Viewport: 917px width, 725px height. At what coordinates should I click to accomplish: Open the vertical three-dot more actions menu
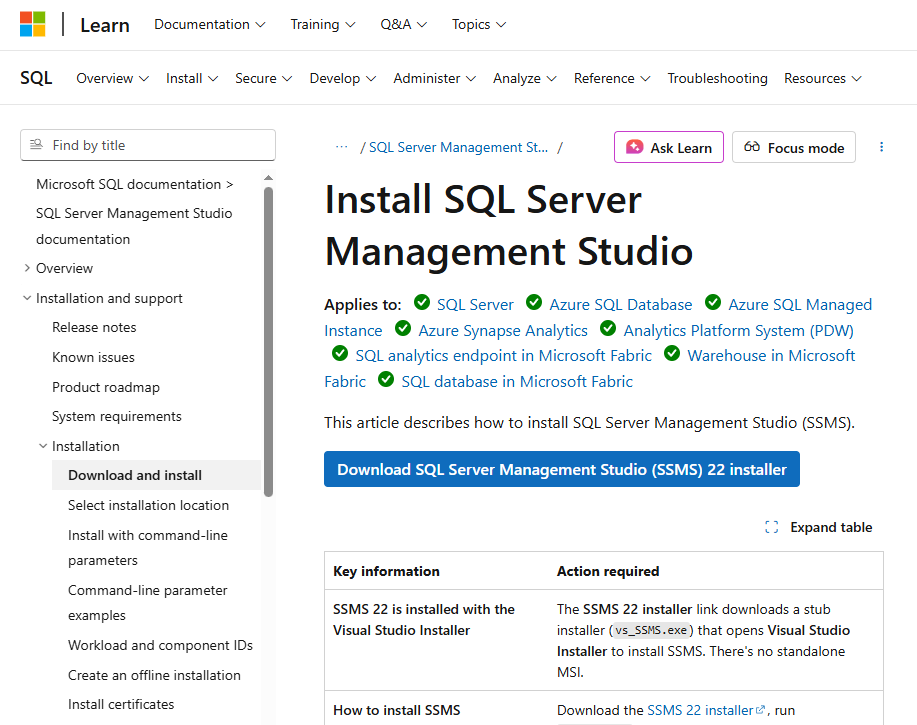[881, 147]
